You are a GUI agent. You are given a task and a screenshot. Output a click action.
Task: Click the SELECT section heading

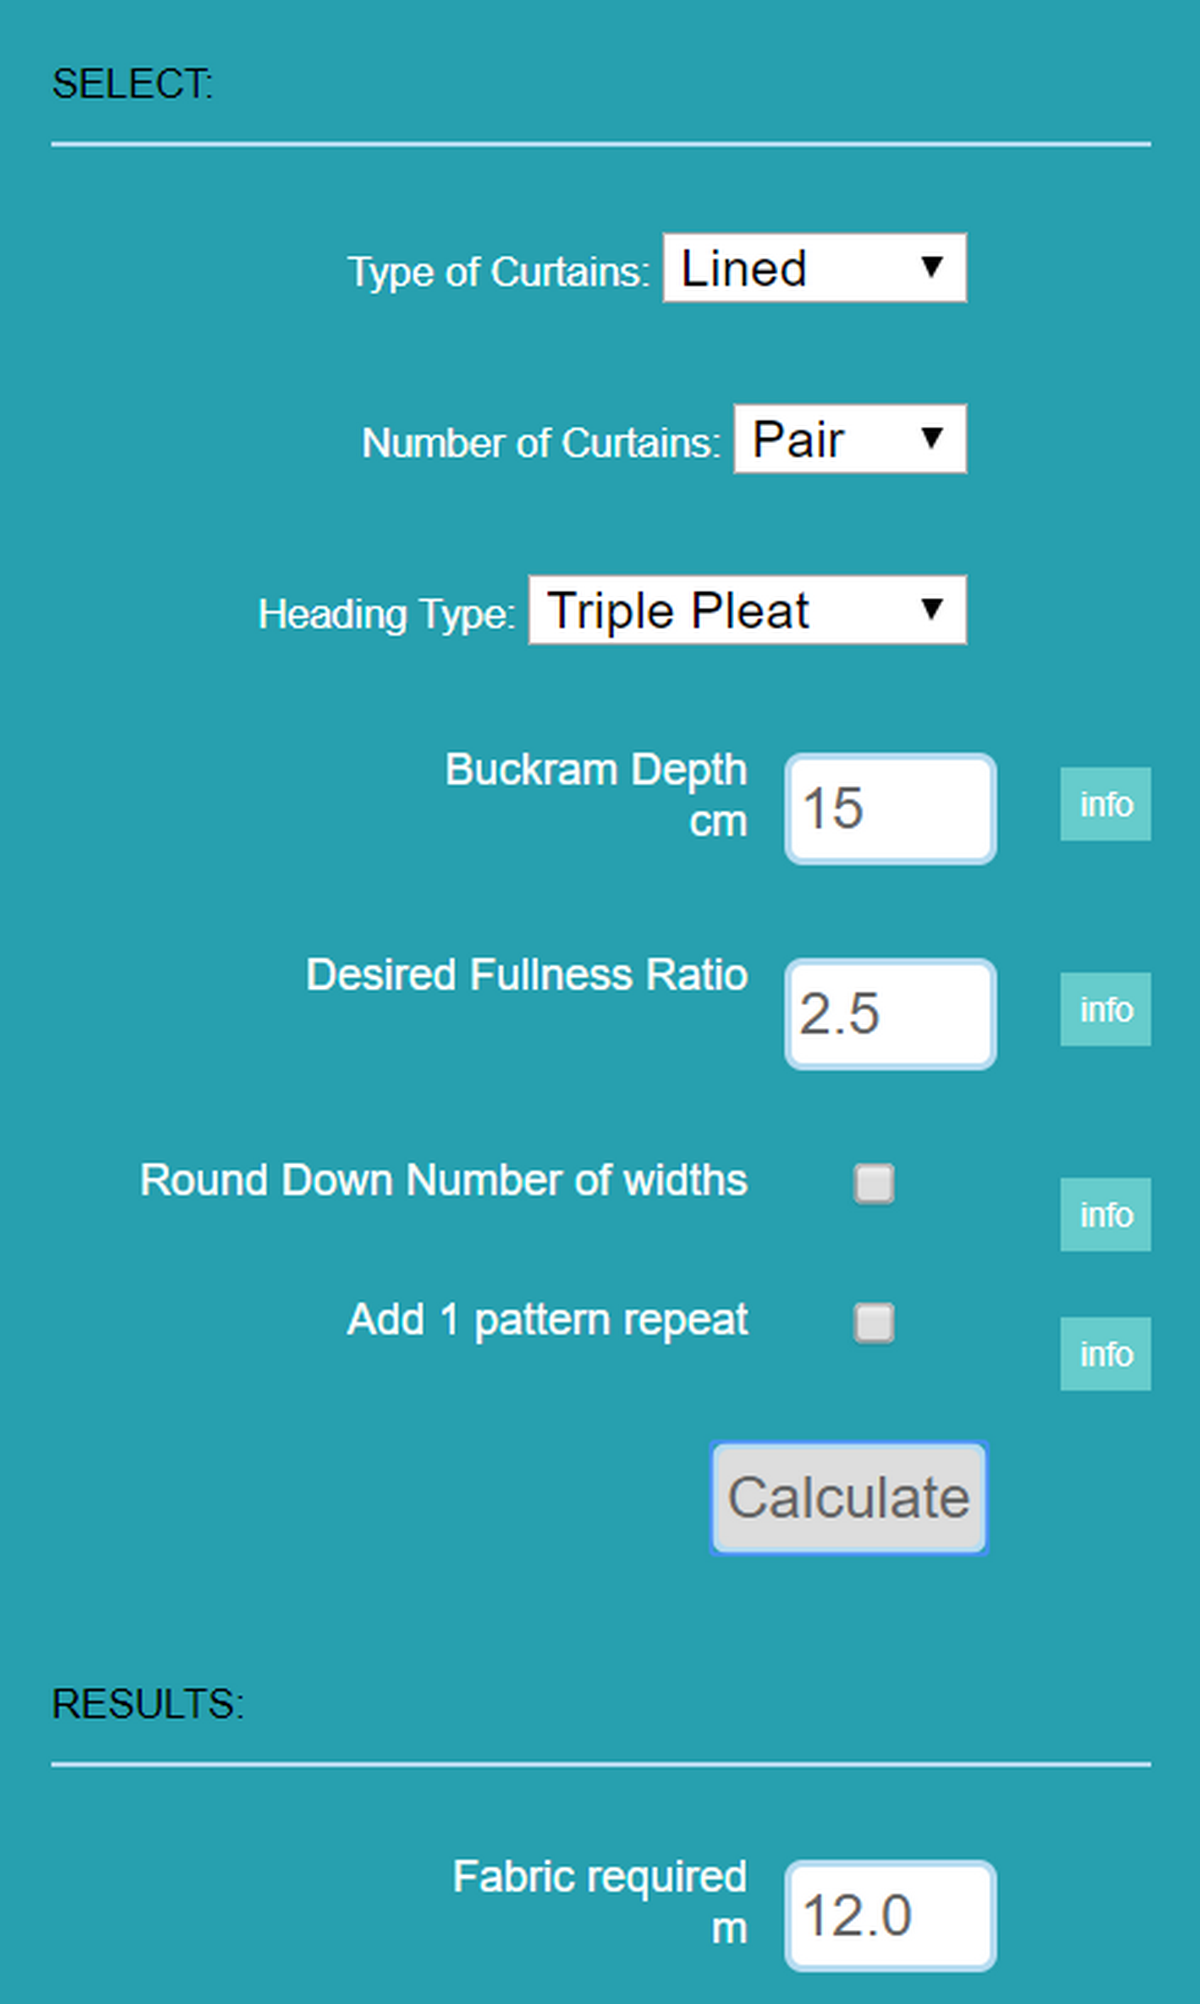tap(132, 84)
